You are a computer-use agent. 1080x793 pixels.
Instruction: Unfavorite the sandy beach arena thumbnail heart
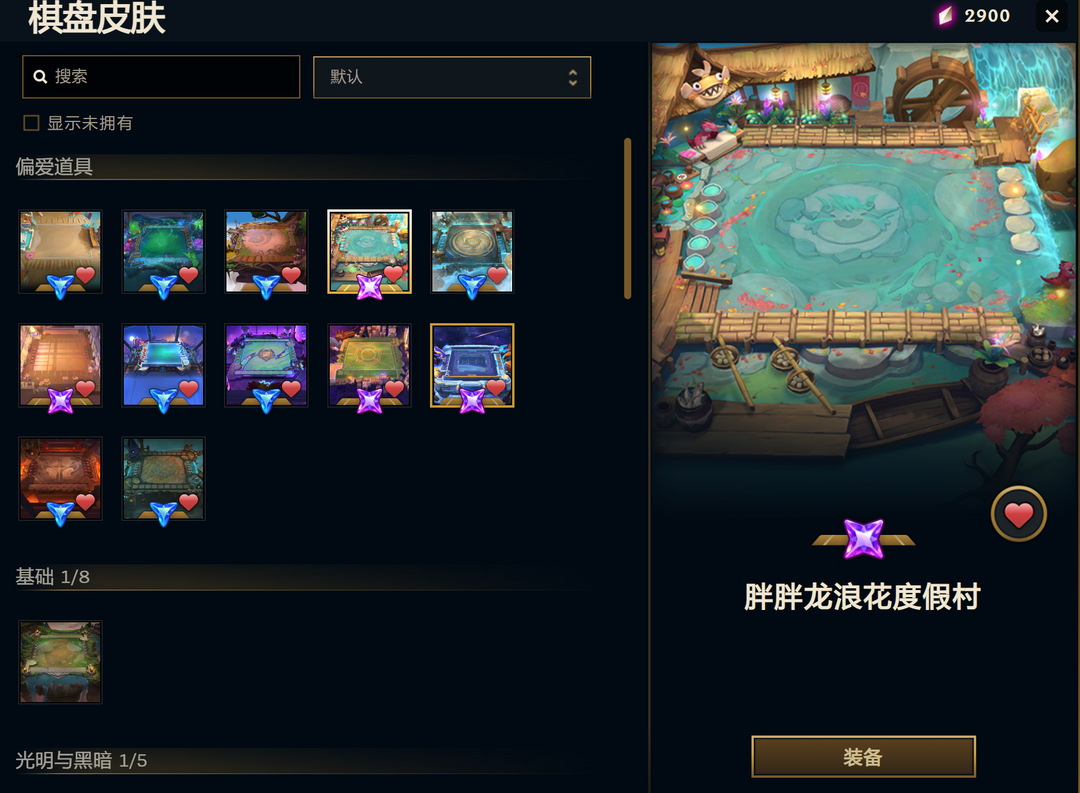coord(85,275)
